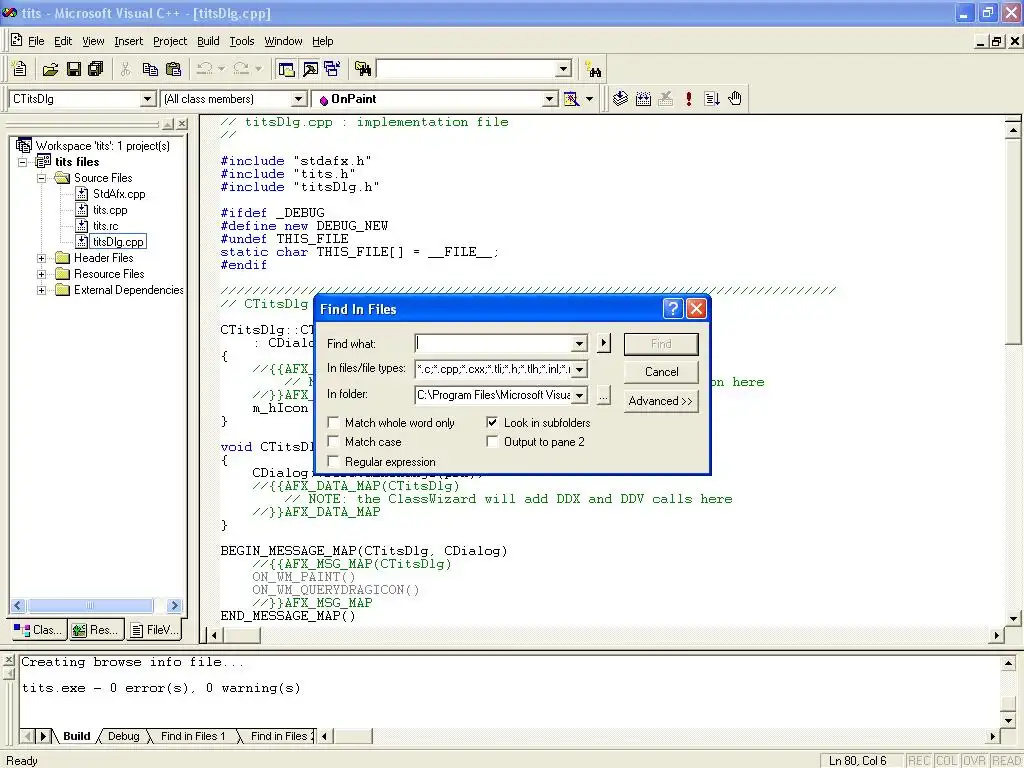Screen dimensions: 1024x768
Task: Click the WizardBar actions wand icon
Action: (571, 99)
